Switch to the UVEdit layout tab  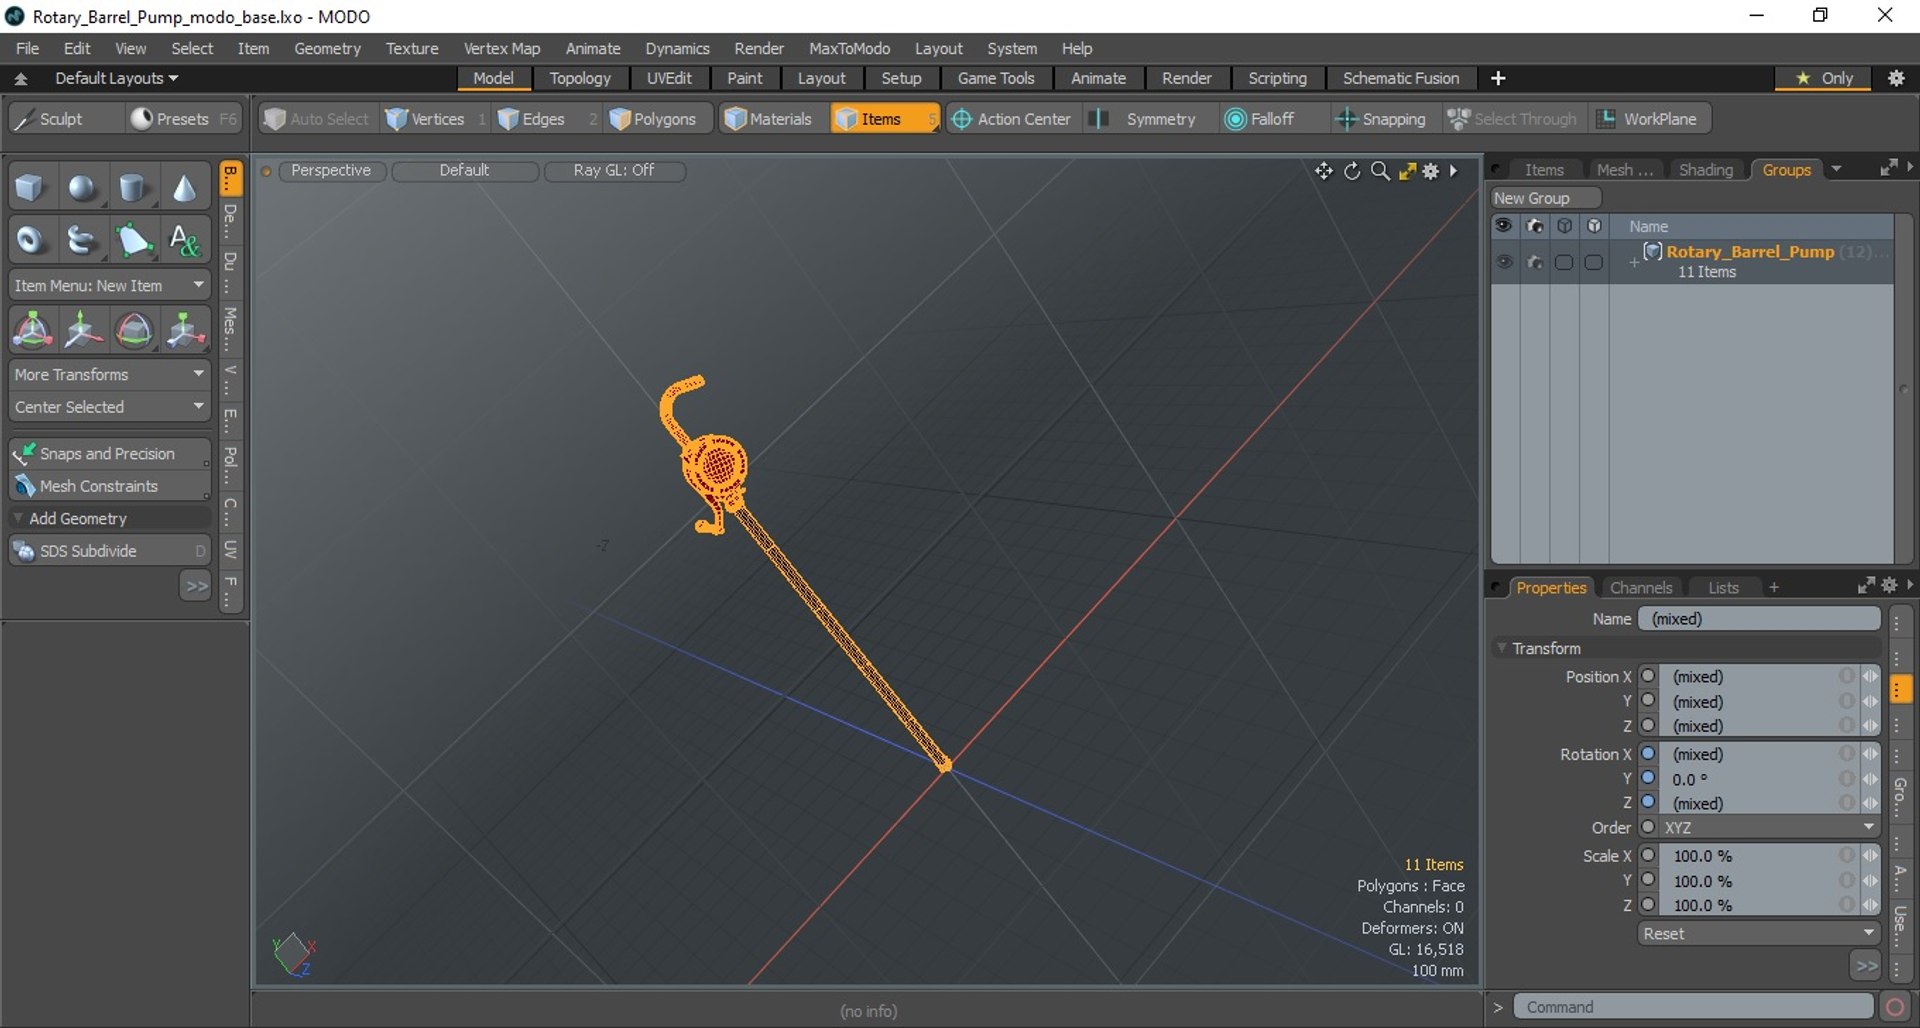point(669,78)
